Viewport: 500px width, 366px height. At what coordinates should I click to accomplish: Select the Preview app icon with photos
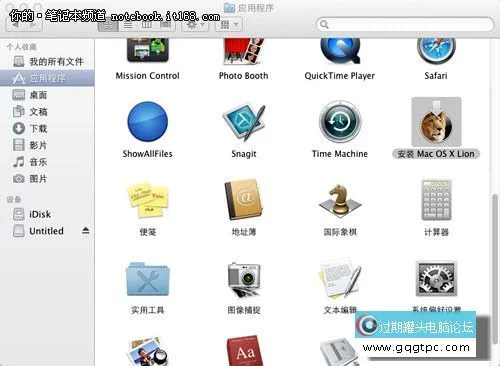pyautogui.click(x=148, y=352)
